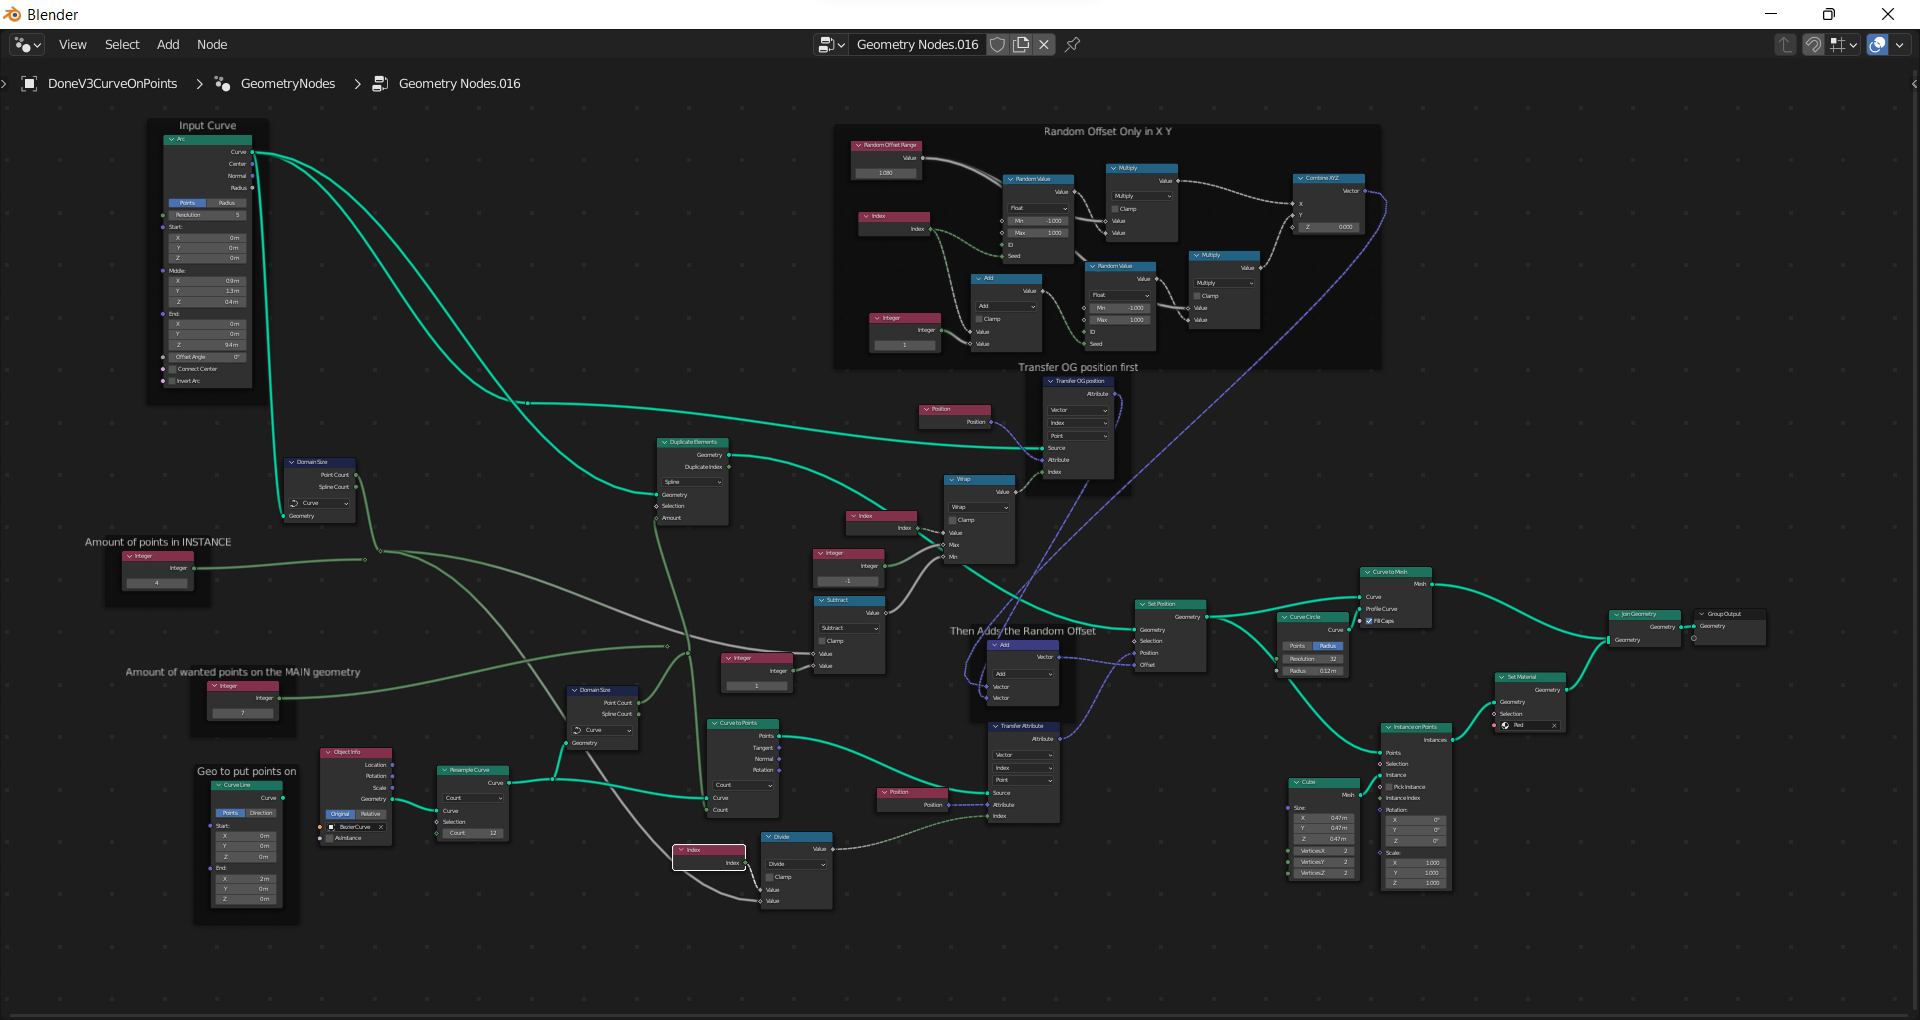Open the snapping options dropdown

coord(1844,45)
